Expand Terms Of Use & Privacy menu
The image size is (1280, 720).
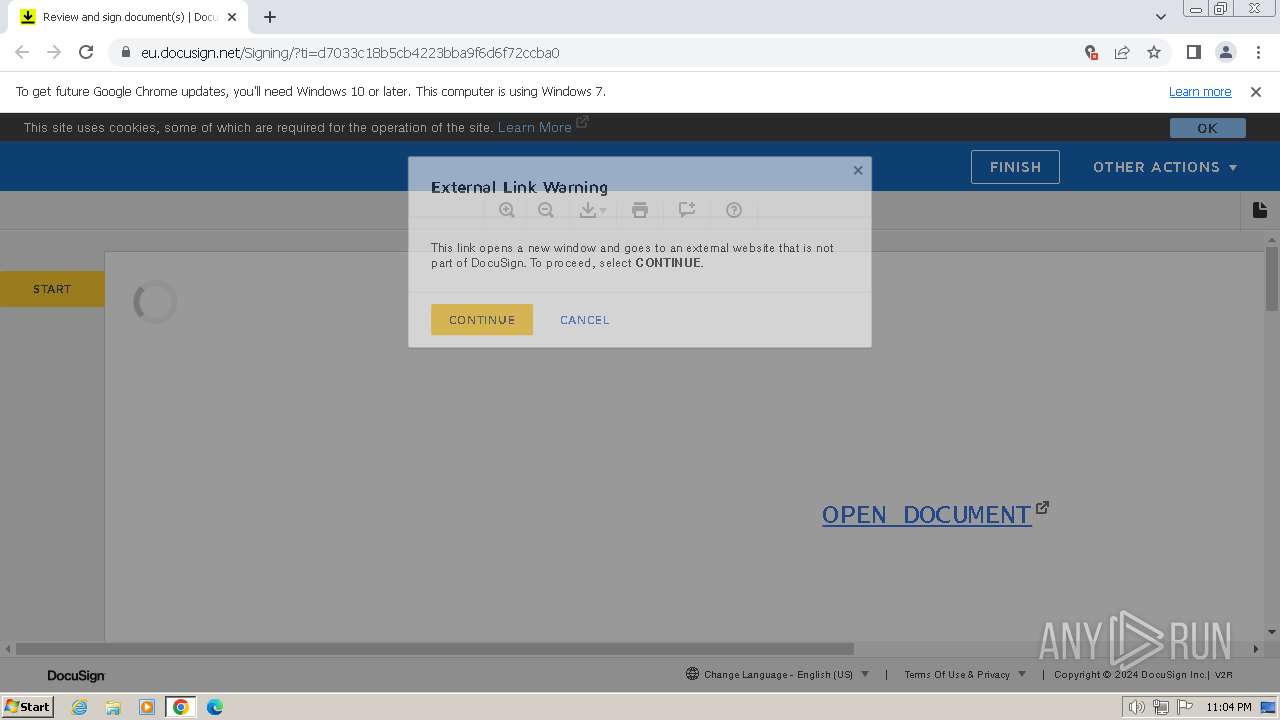(x=965, y=674)
